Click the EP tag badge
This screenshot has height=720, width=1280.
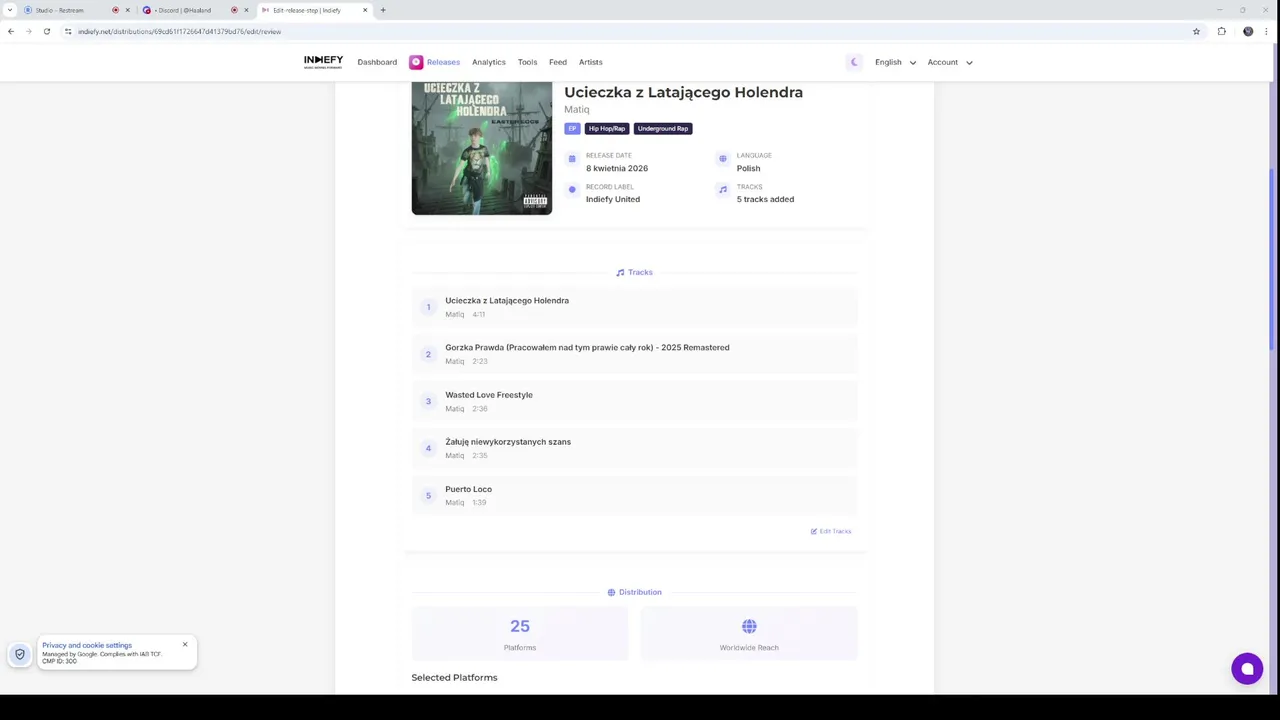click(572, 128)
